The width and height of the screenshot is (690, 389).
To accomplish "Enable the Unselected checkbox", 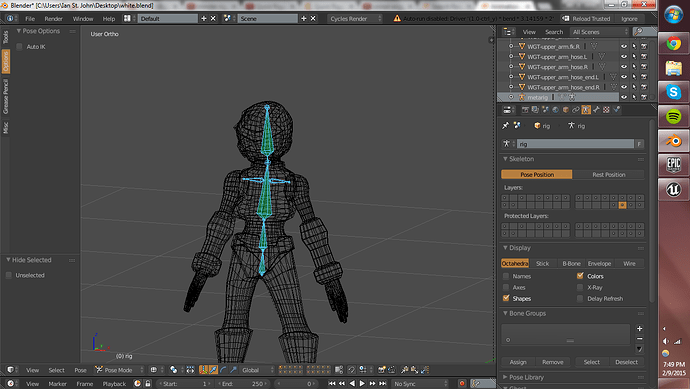I will tap(8, 275).
